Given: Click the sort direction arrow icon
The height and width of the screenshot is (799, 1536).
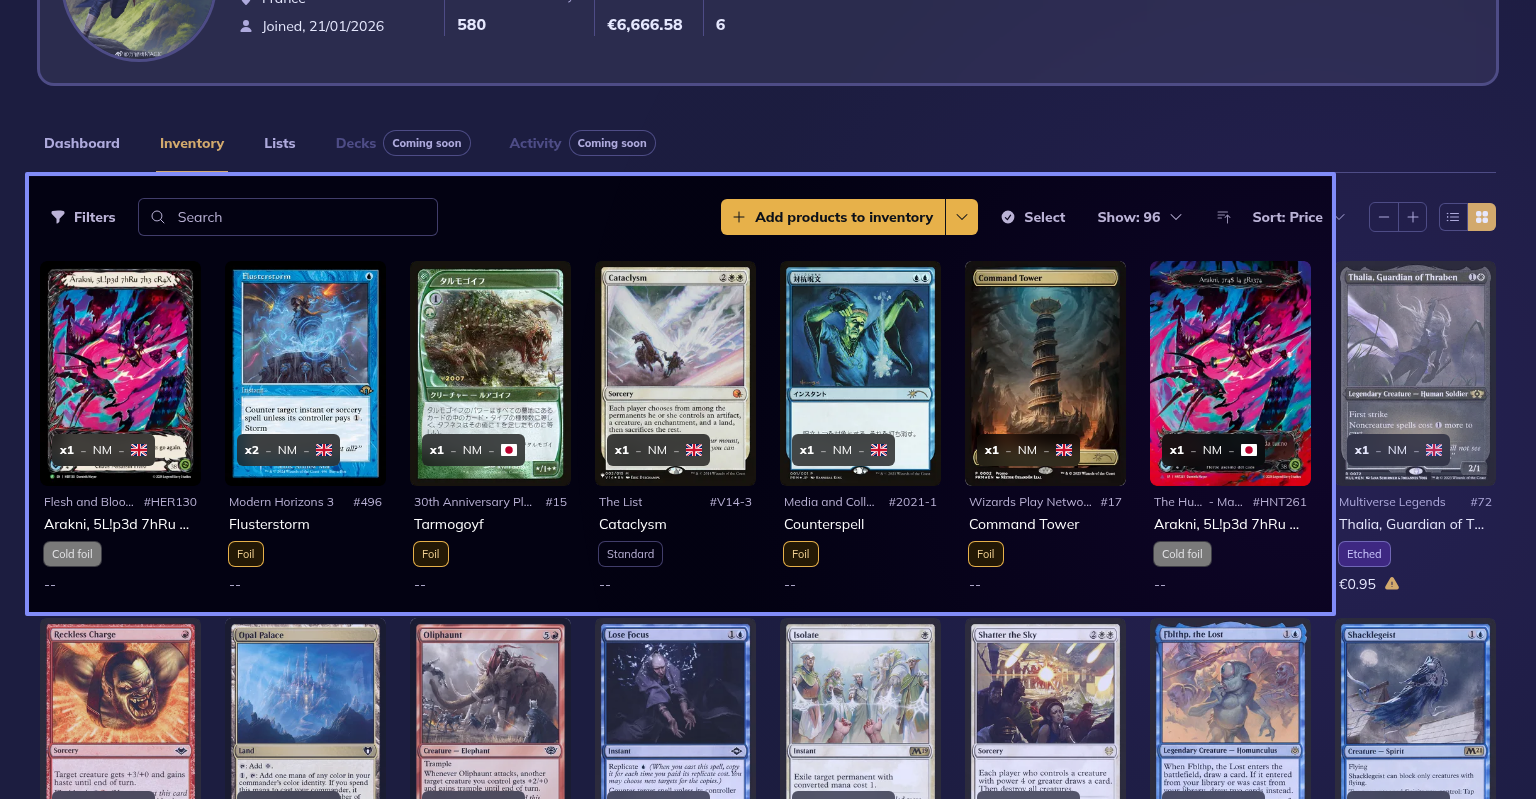Looking at the screenshot, I should coord(1223,217).
